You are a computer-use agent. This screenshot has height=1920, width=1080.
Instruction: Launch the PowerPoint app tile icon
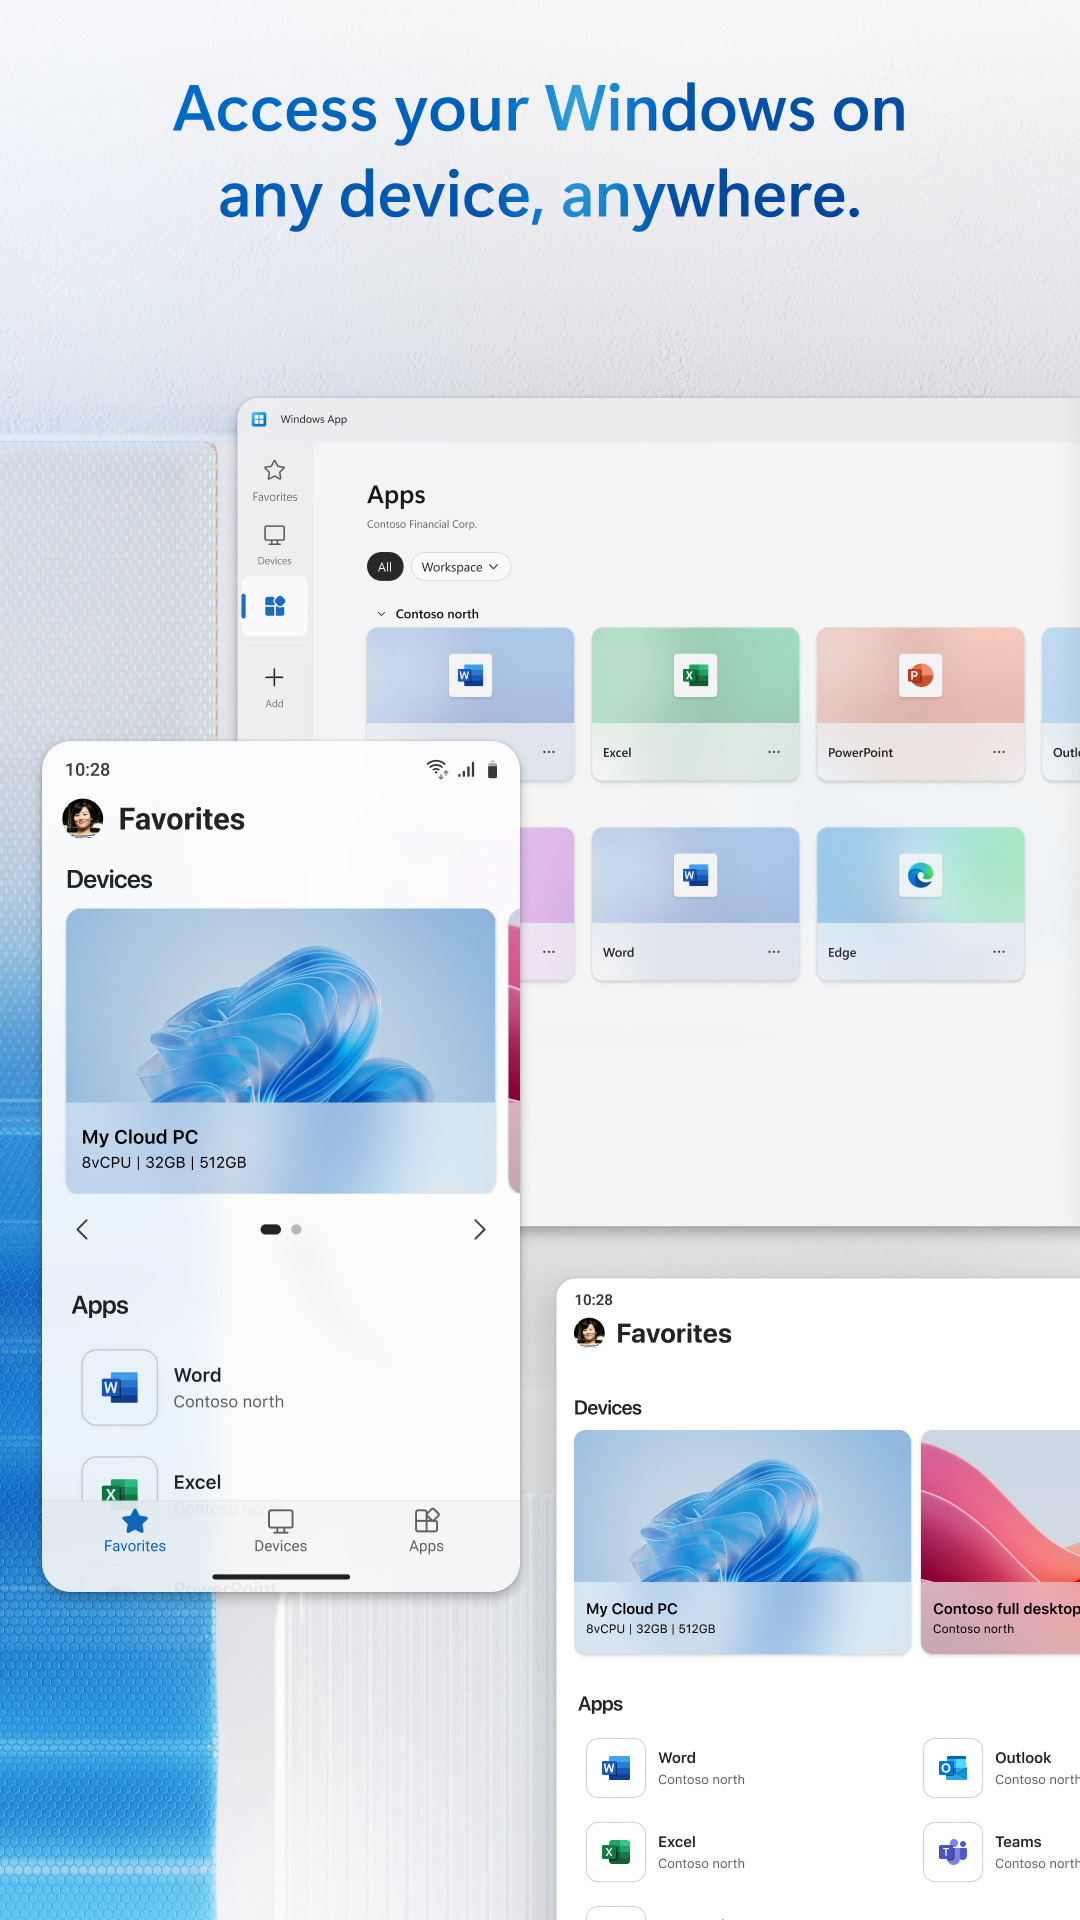coord(920,676)
